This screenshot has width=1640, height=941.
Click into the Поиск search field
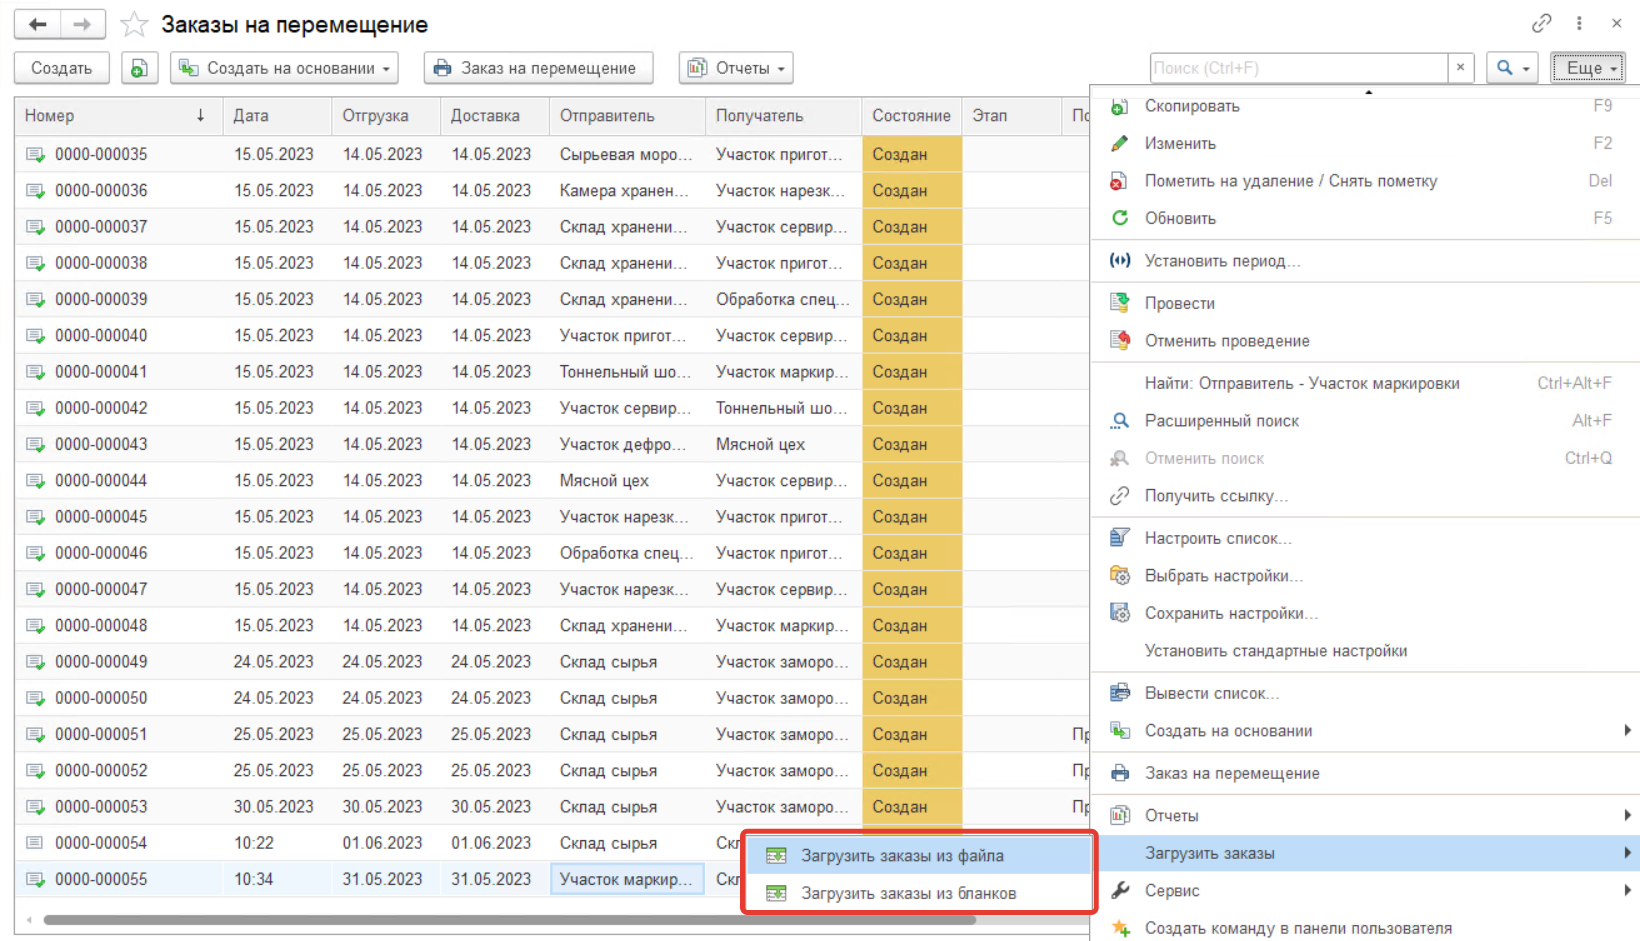[1297, 68]
